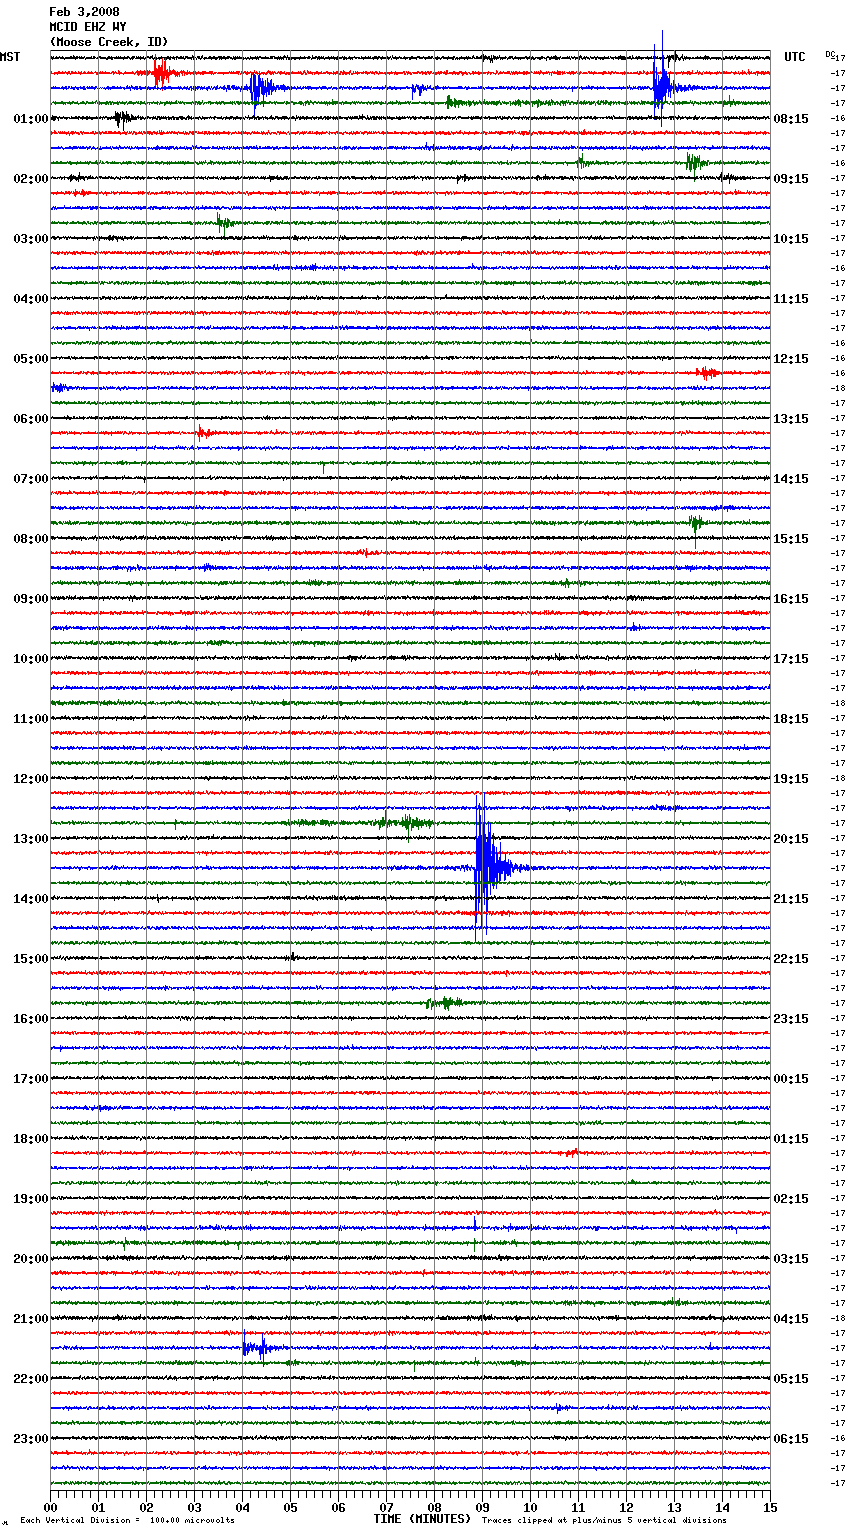Click the "14:15" UTC time label
Image resolution: width=850 pixels, height=1534 pixels.
point(791,479)
